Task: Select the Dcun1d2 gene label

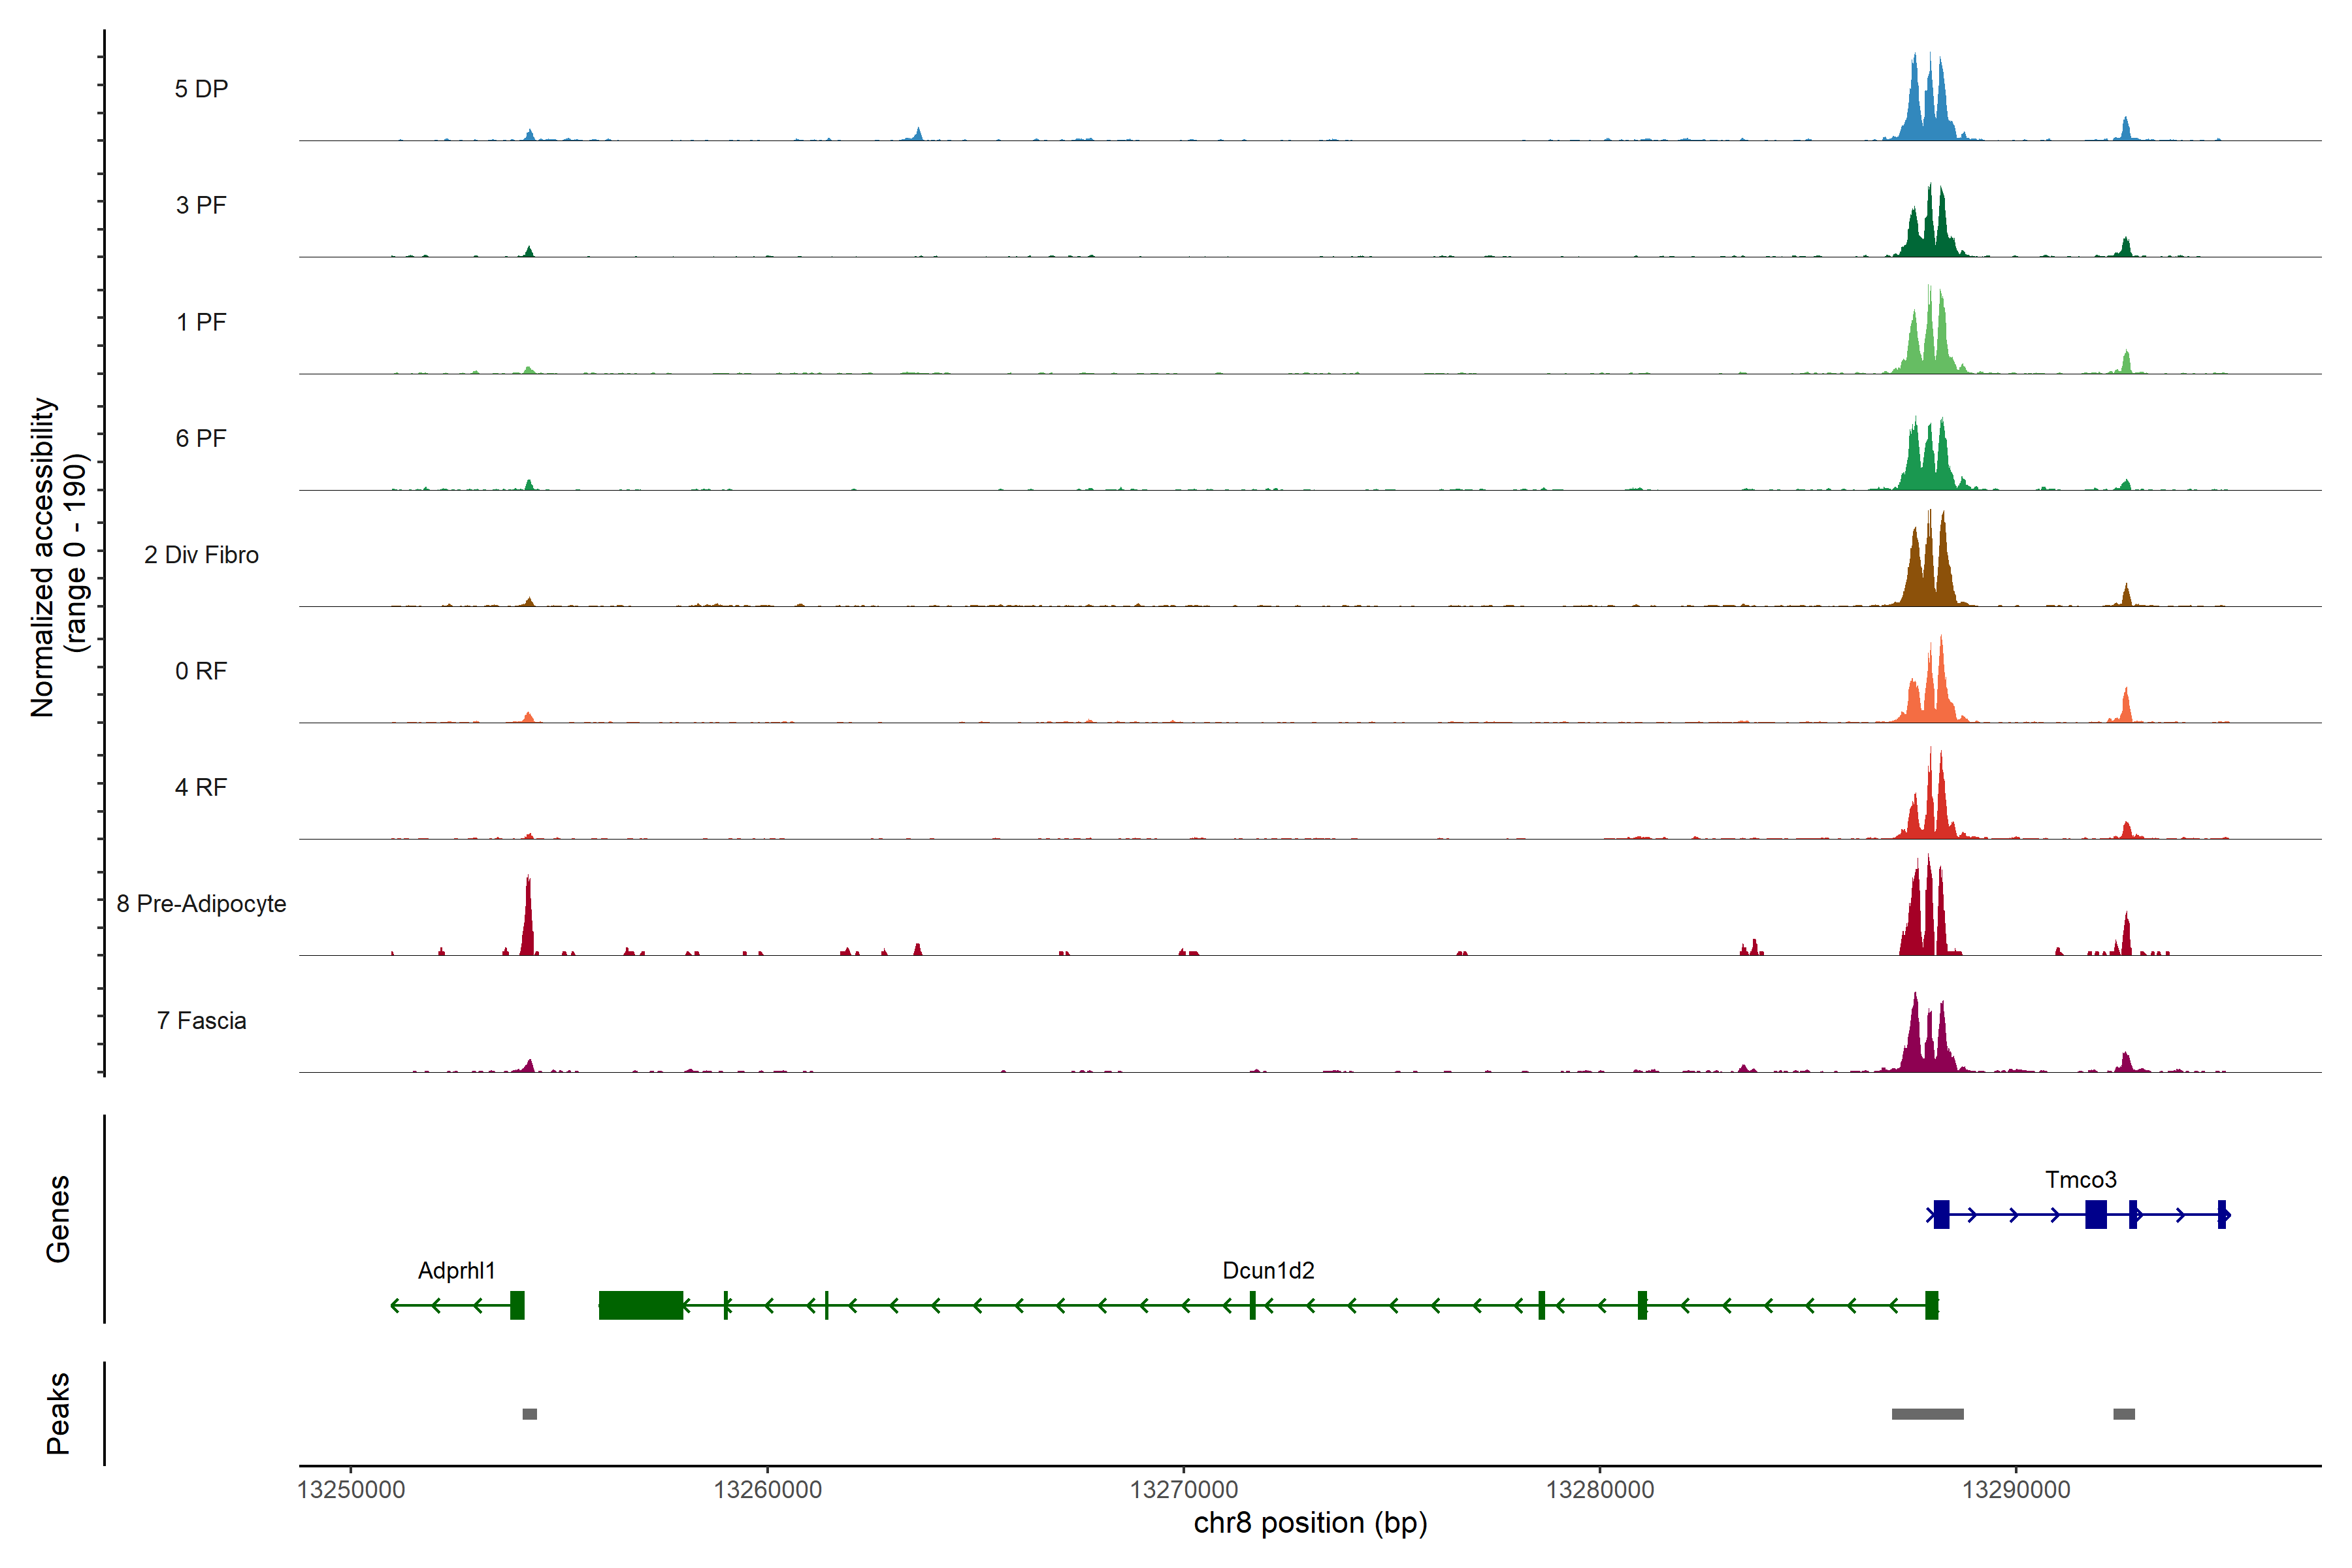Action: point(1268,1271)
